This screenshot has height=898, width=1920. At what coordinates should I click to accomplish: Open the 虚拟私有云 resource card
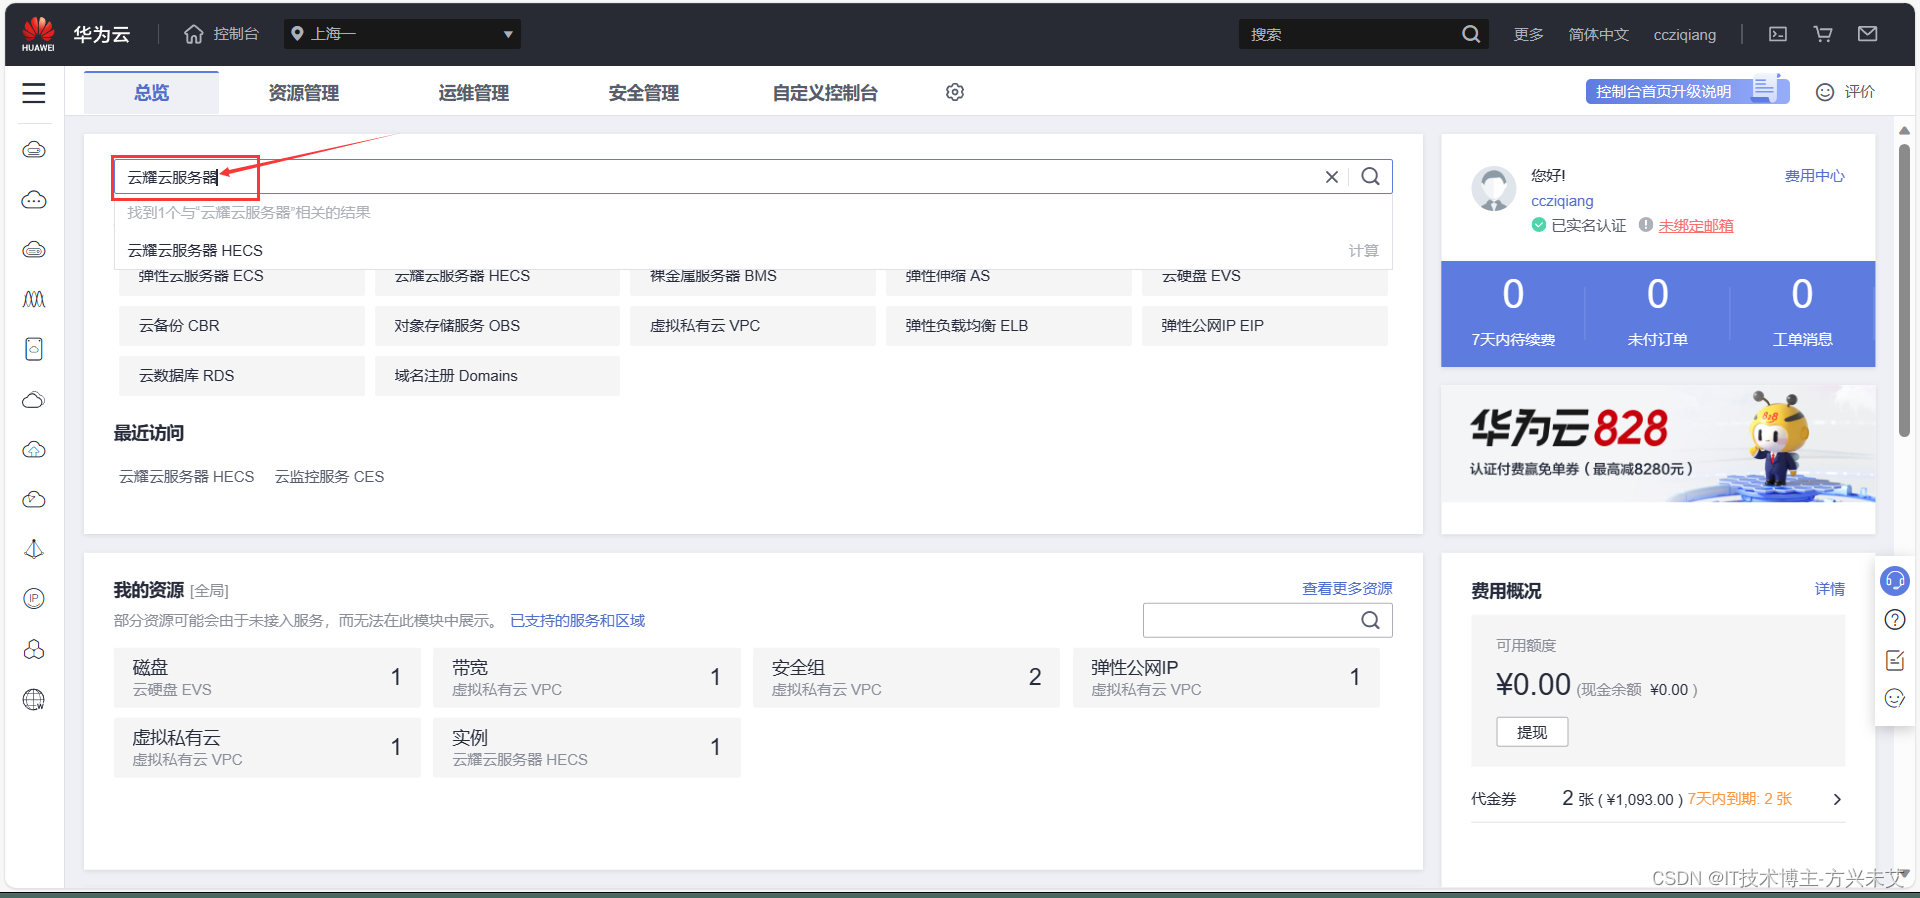(267, 748)
